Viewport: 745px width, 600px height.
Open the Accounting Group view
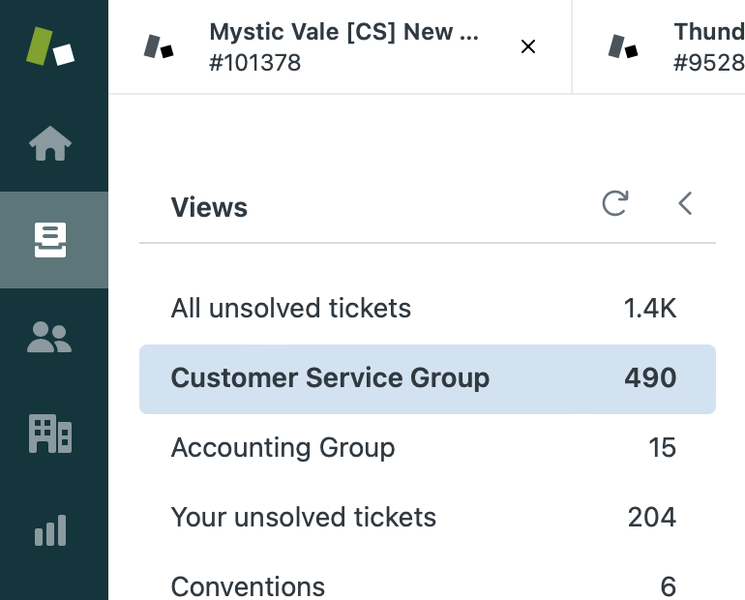click(427, 448)
